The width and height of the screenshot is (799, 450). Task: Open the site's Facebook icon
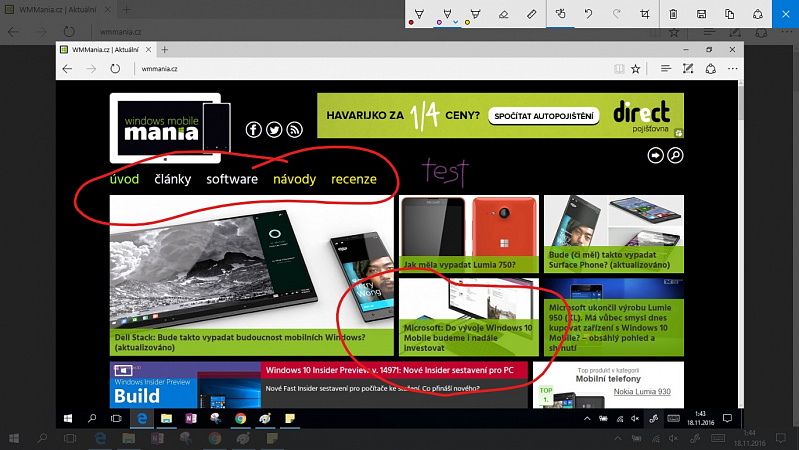pos(254,130)
